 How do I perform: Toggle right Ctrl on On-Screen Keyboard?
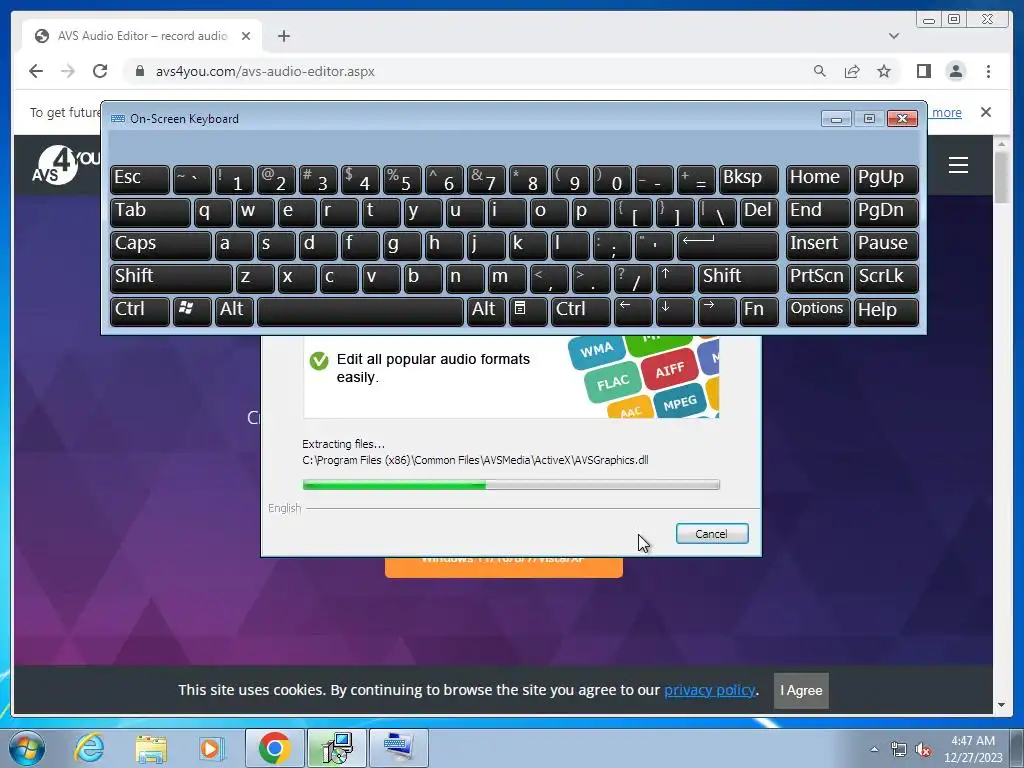point(581,311)
